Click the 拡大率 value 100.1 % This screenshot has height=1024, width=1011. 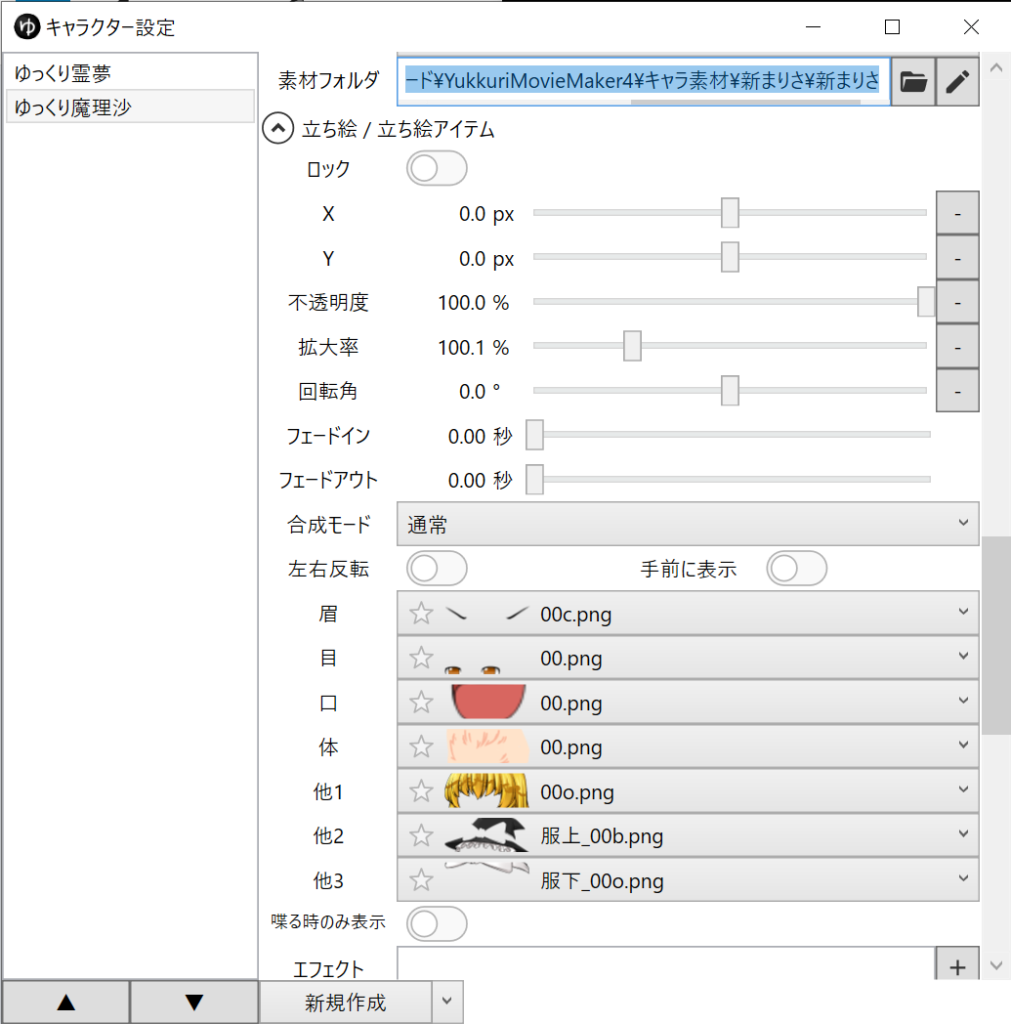[x=473, y=347]
